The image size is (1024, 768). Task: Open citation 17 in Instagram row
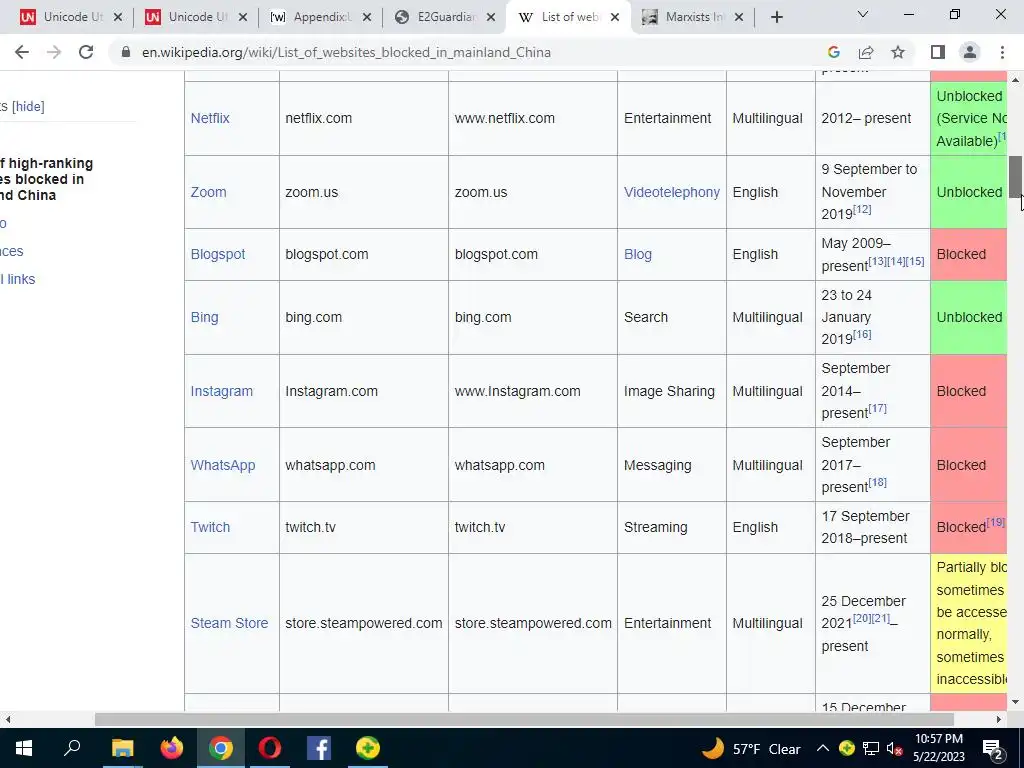click(878, 408)
